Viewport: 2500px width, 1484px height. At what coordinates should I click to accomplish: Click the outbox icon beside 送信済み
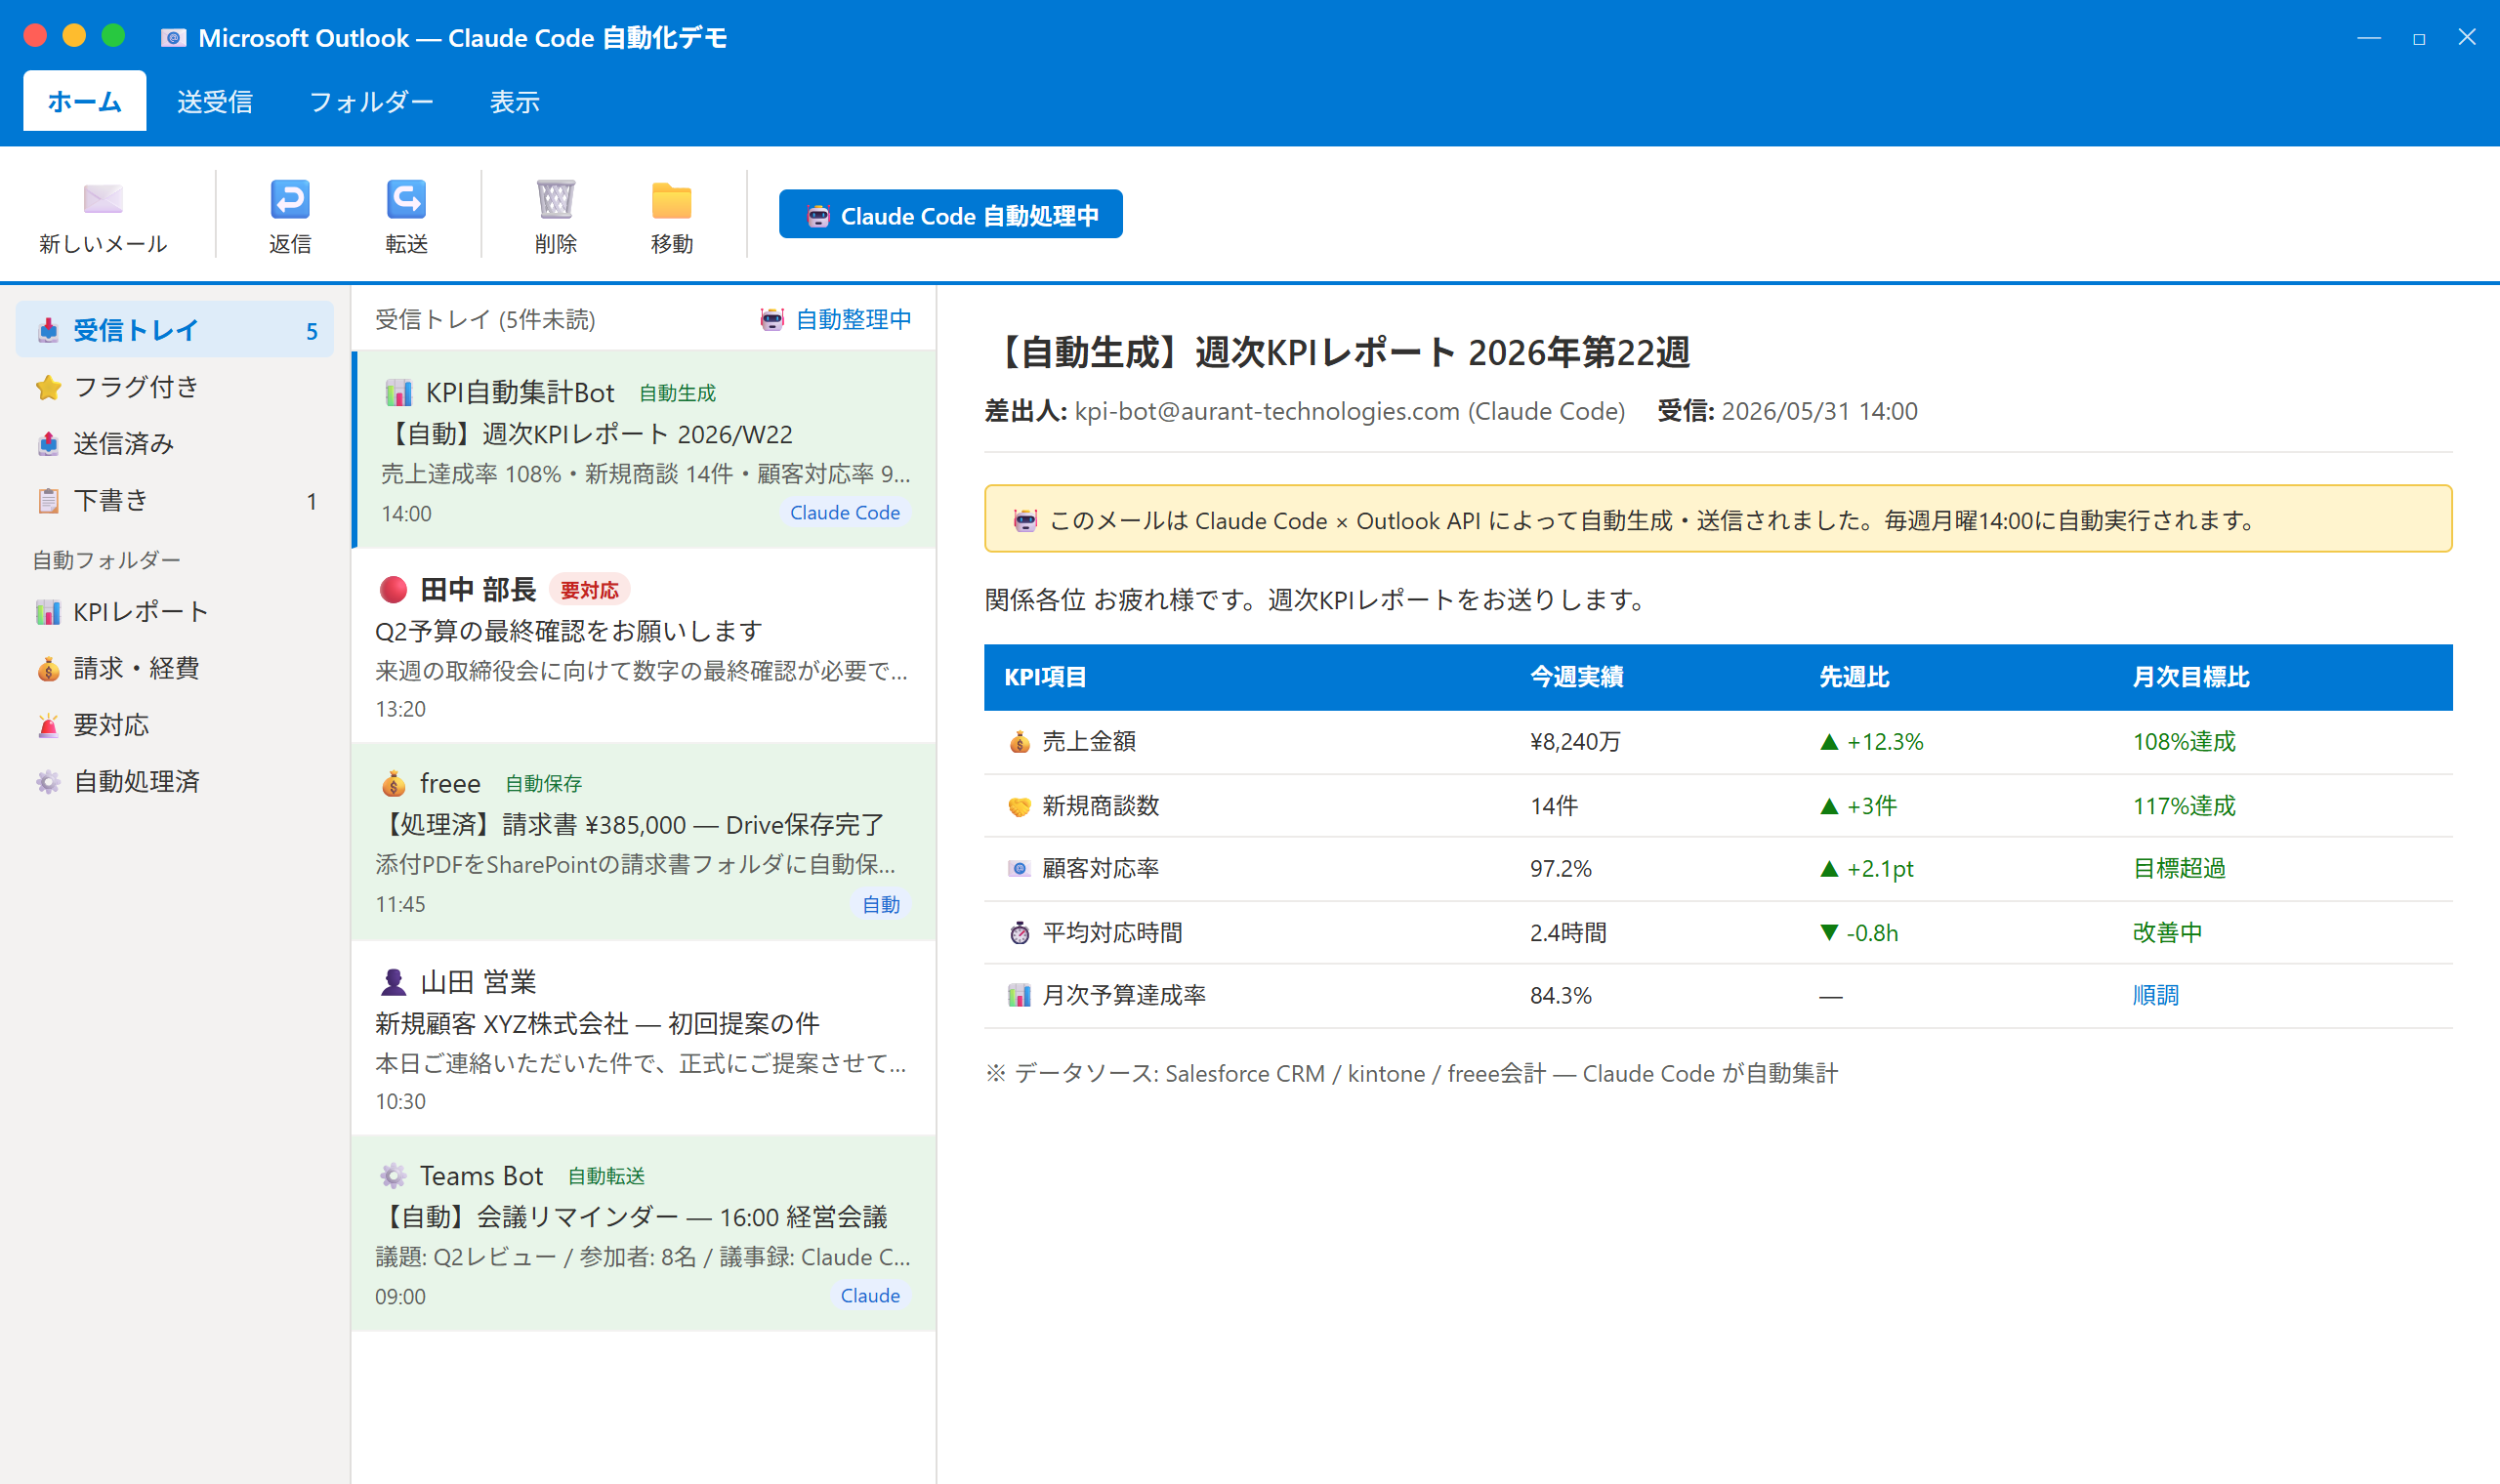pyautogui.click(x=48, y=443)
